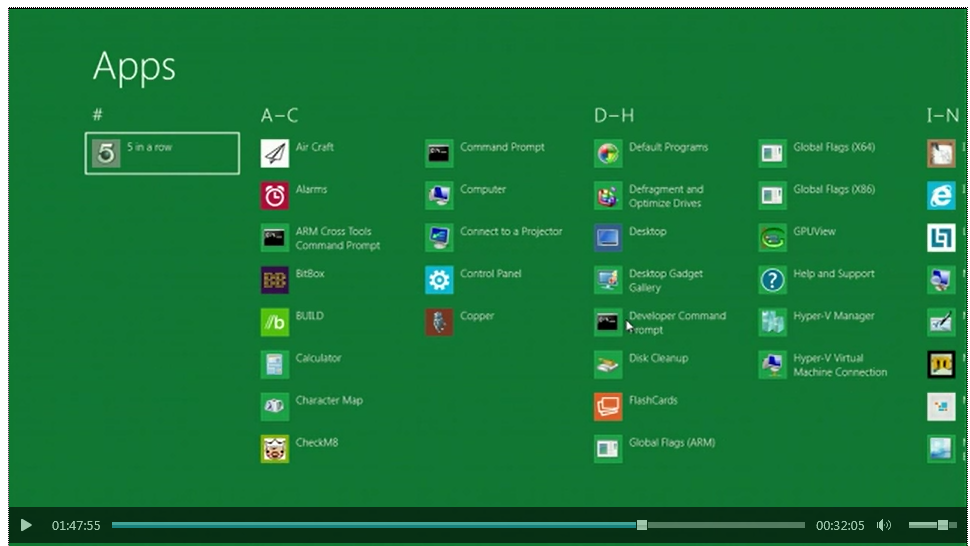This screenshot has height=546, width=970.
Task: Click the BitBox label
Action: (310, 273)
